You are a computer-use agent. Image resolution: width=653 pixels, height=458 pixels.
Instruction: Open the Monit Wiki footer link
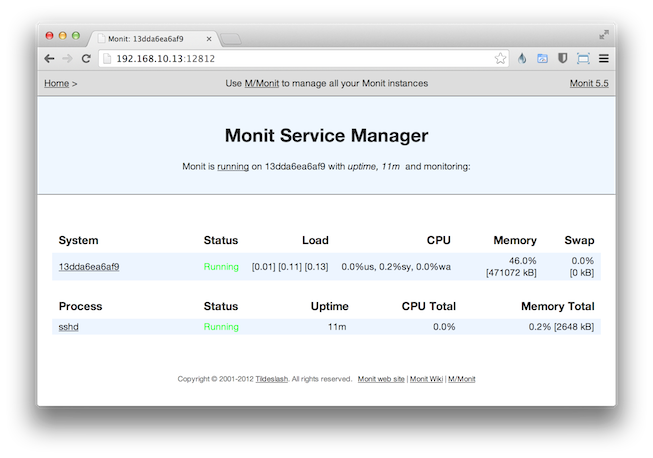(x=426, y=380)
